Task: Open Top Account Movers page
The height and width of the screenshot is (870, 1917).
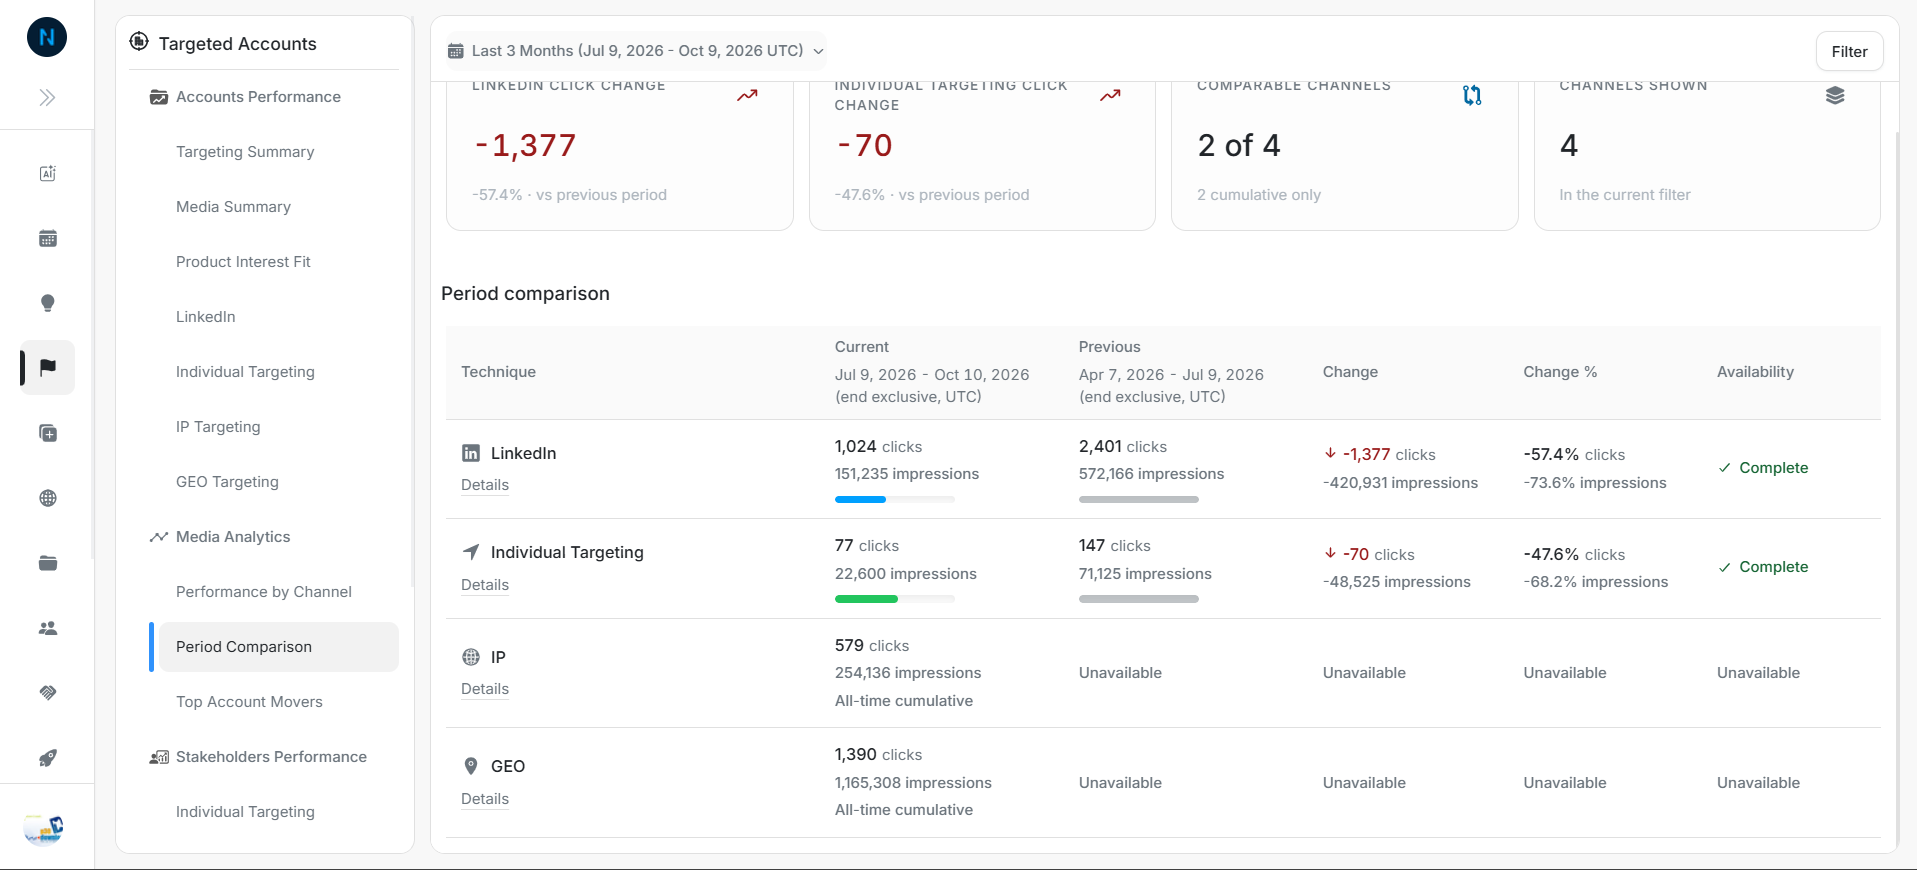Action: [249, 702]
